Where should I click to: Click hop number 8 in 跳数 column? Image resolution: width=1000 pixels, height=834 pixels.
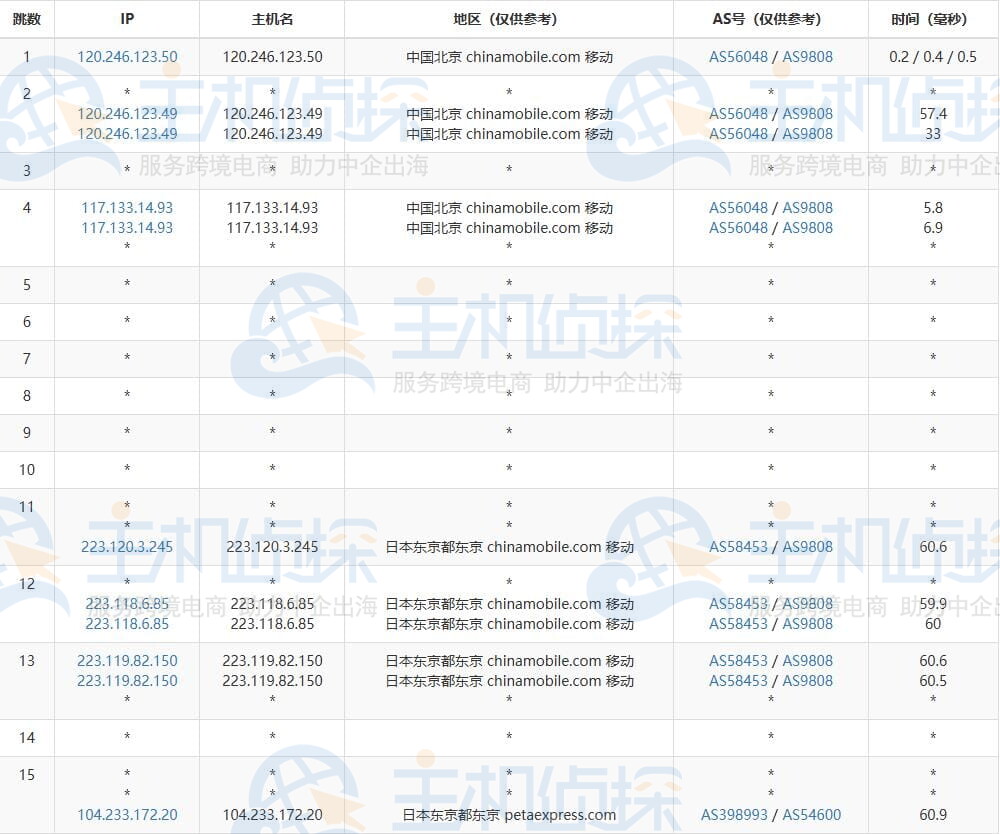pyautogui.click(x=27, y=396)
